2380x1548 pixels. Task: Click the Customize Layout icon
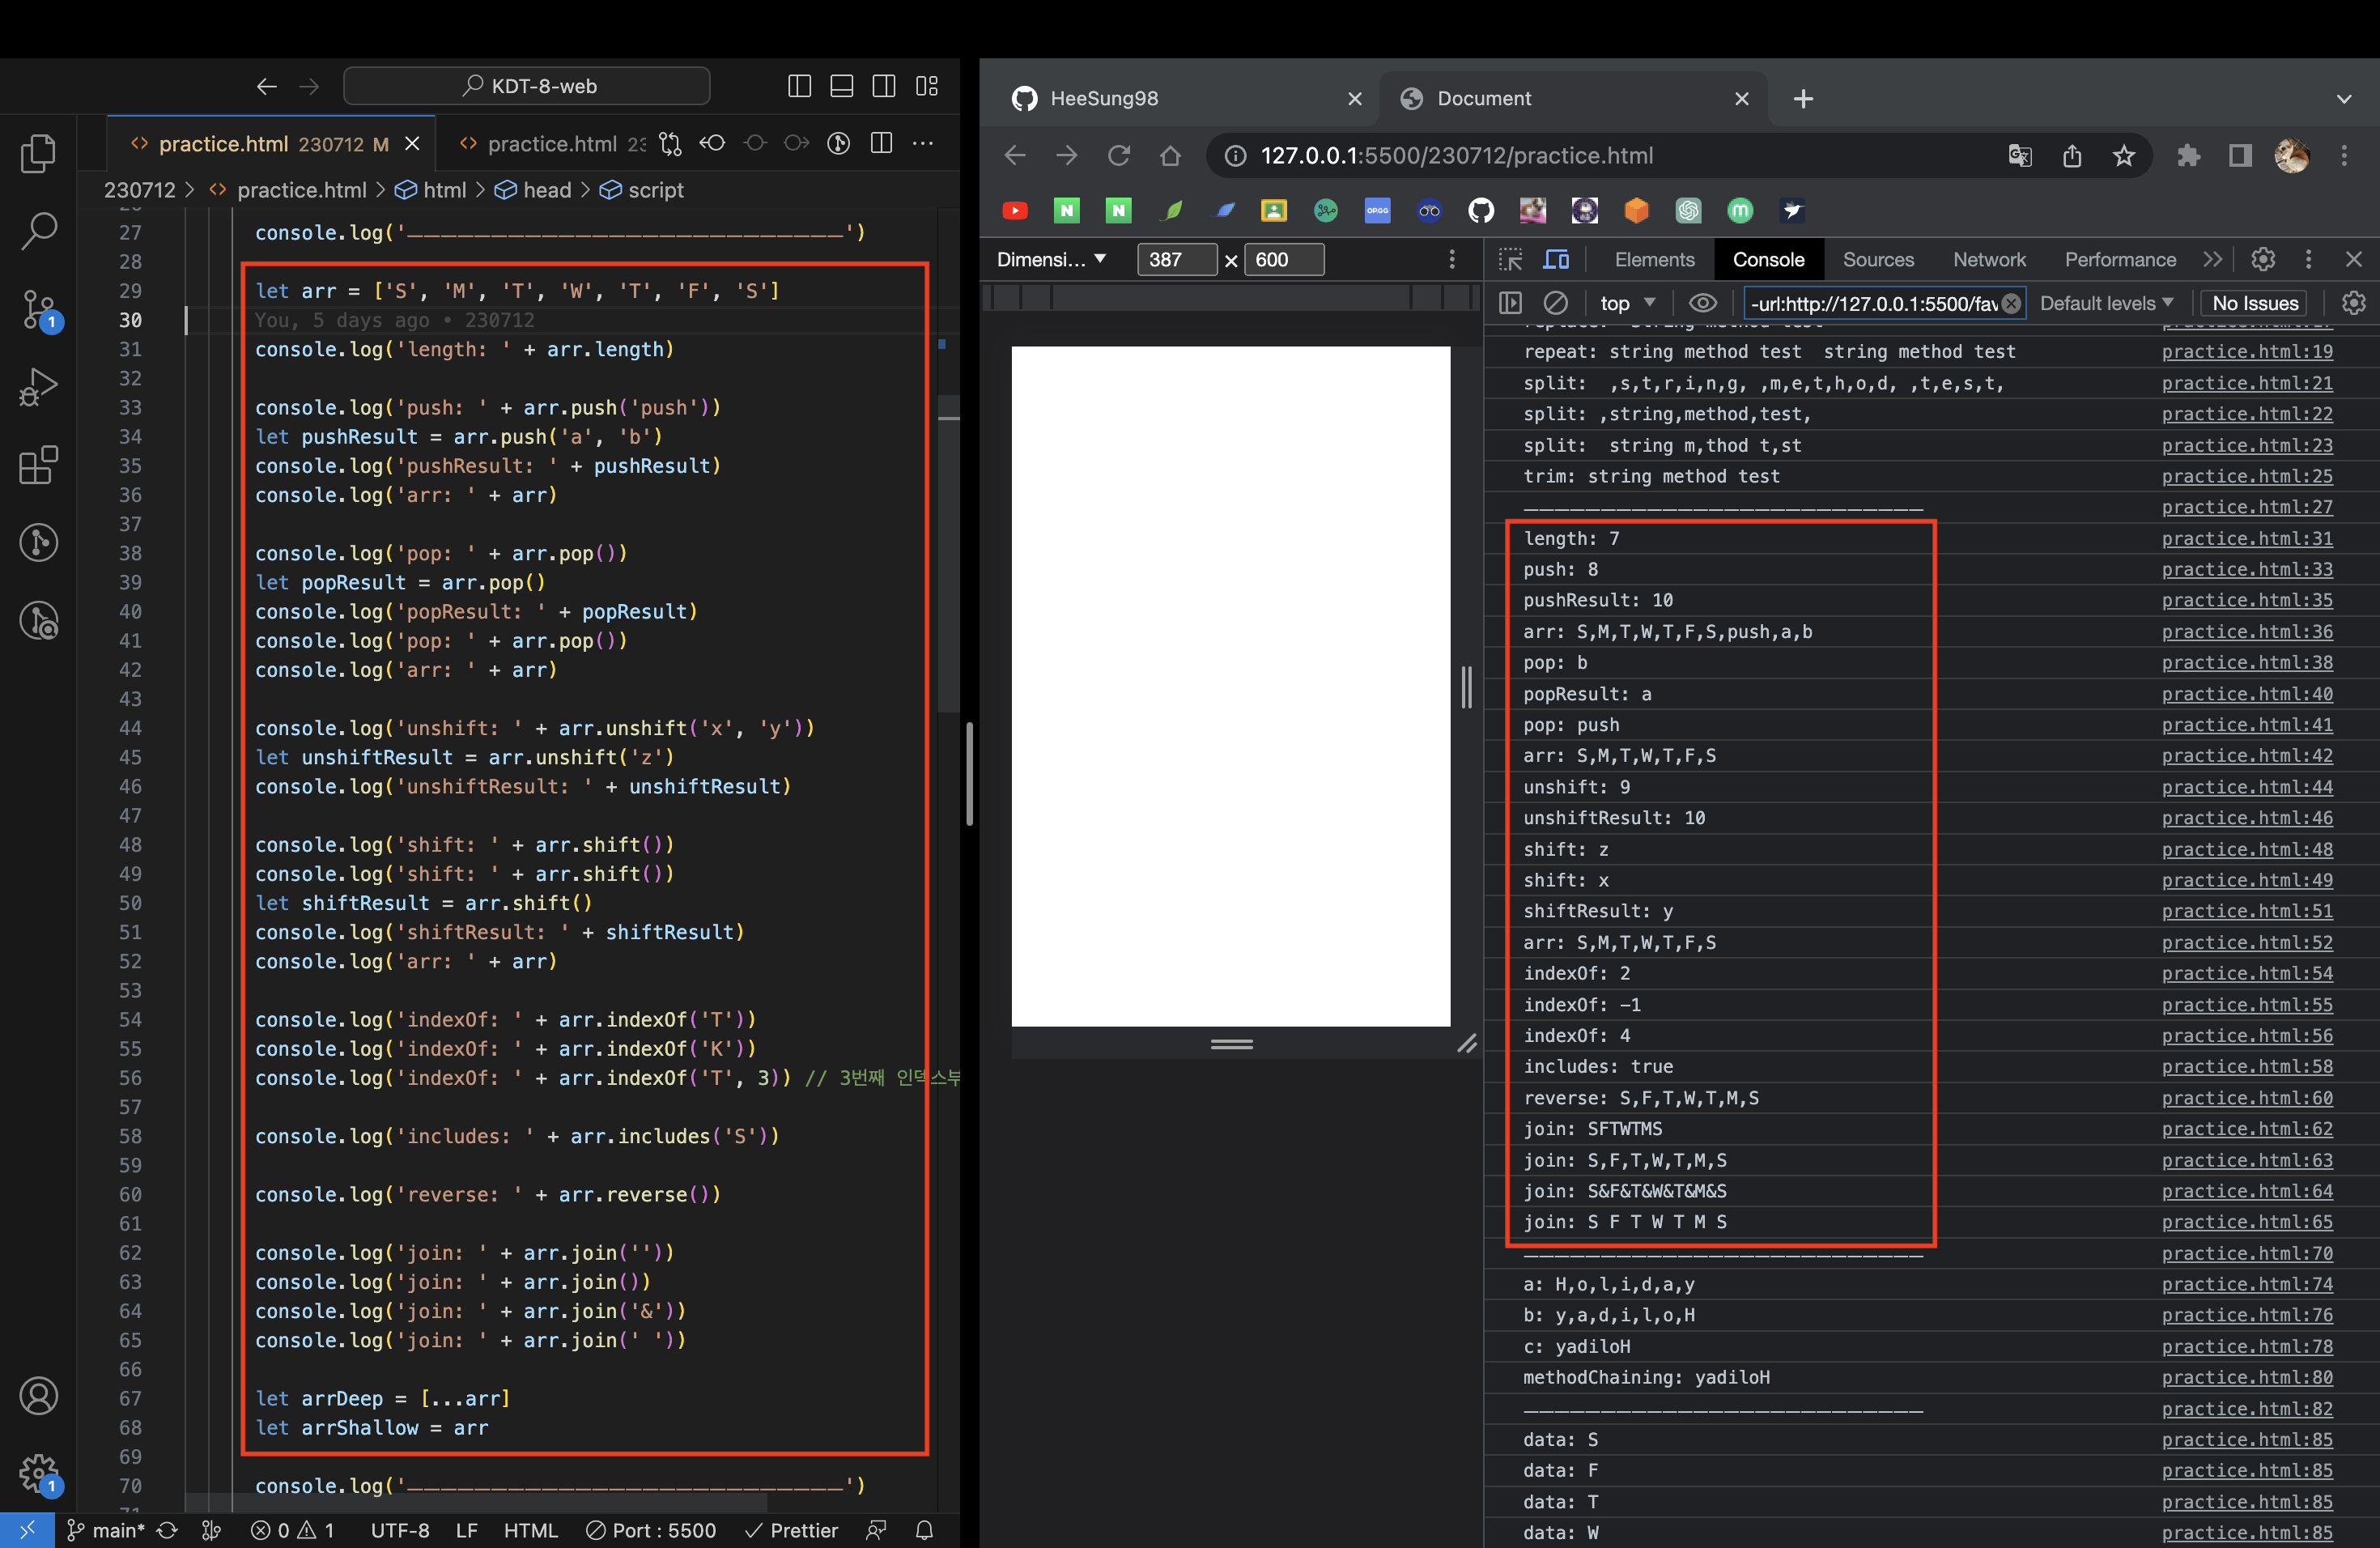927,86
